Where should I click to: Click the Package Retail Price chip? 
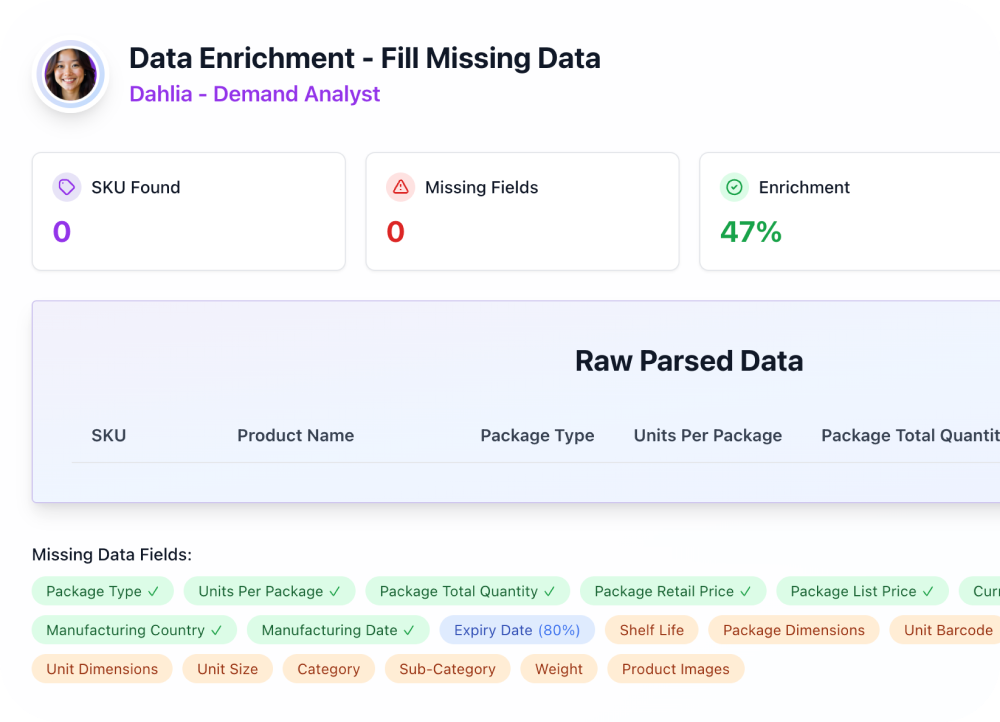[x=672, y=591]
